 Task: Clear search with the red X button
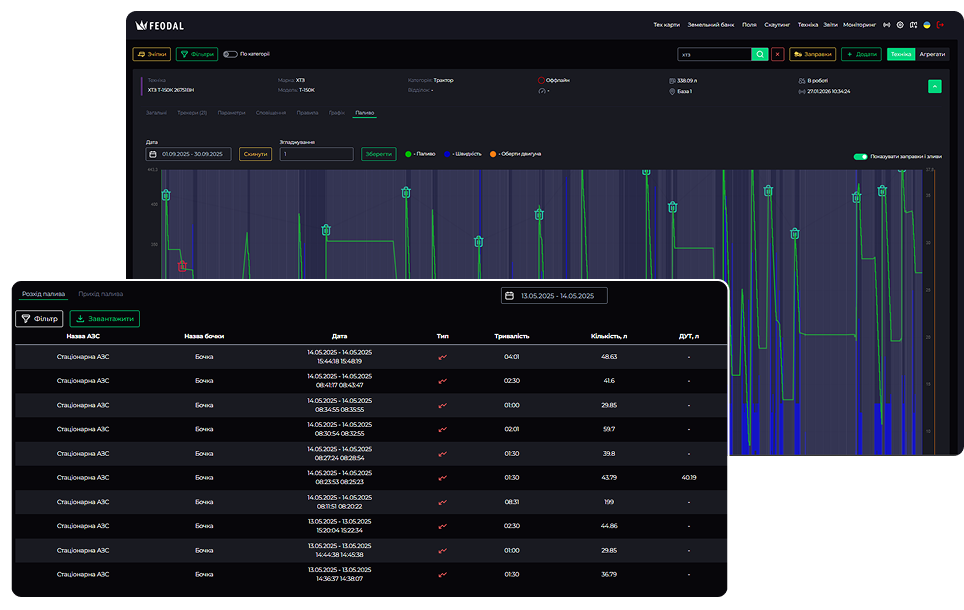point(778,54)
